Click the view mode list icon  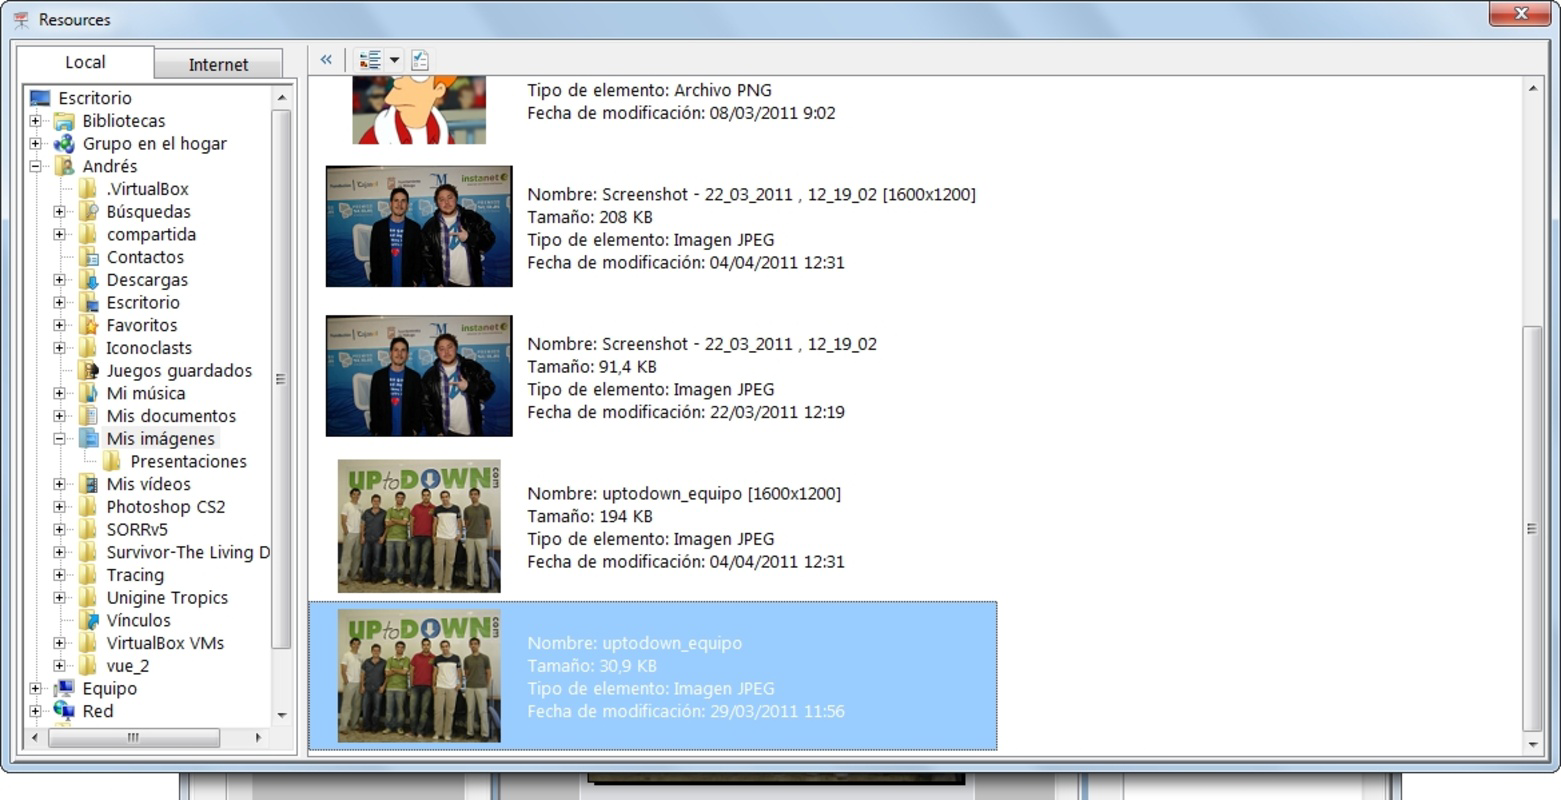point(370,60)
